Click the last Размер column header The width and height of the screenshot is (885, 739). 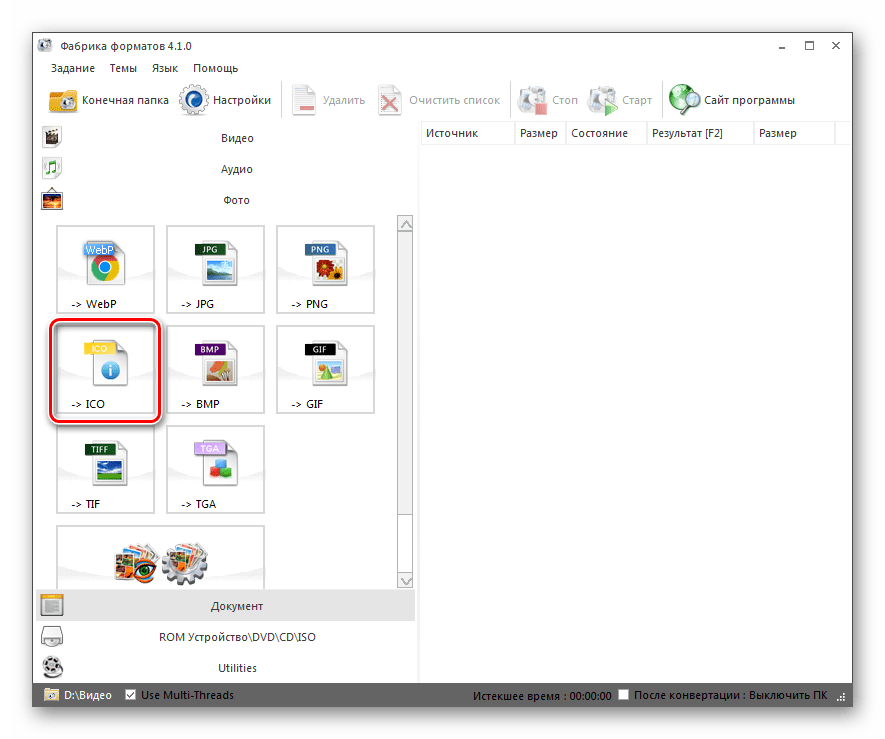coord(794,133)
